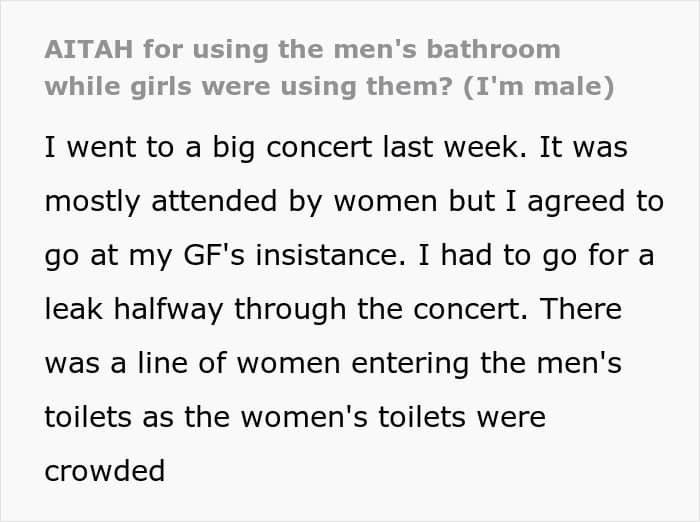Click the word 'insistance' in the paragraph

(331, 255)
